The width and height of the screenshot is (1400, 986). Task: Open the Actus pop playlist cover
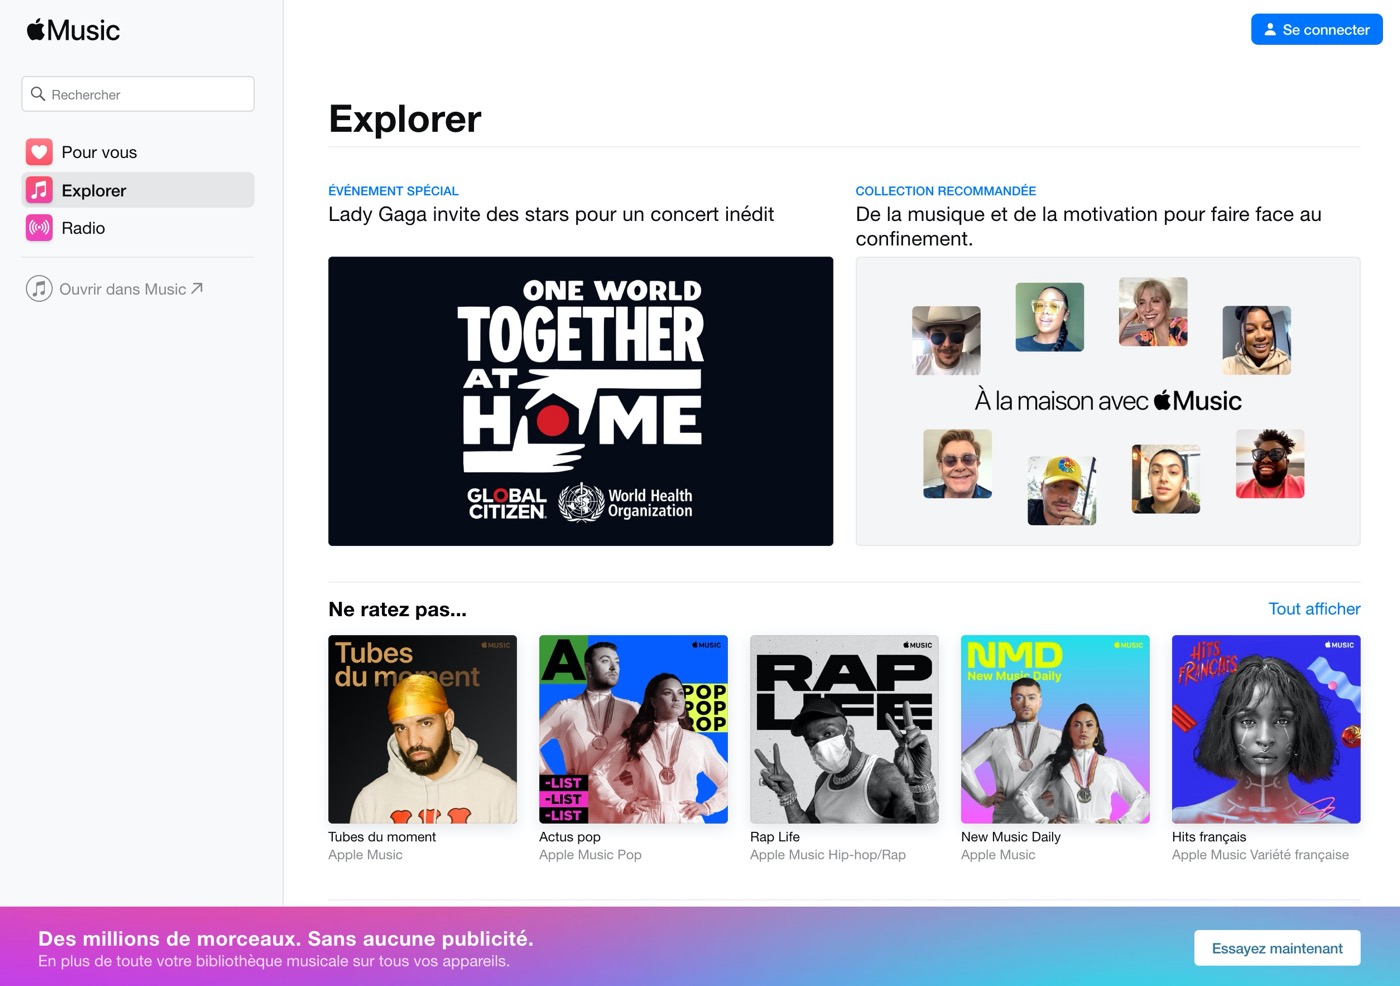tap(633, 729)
